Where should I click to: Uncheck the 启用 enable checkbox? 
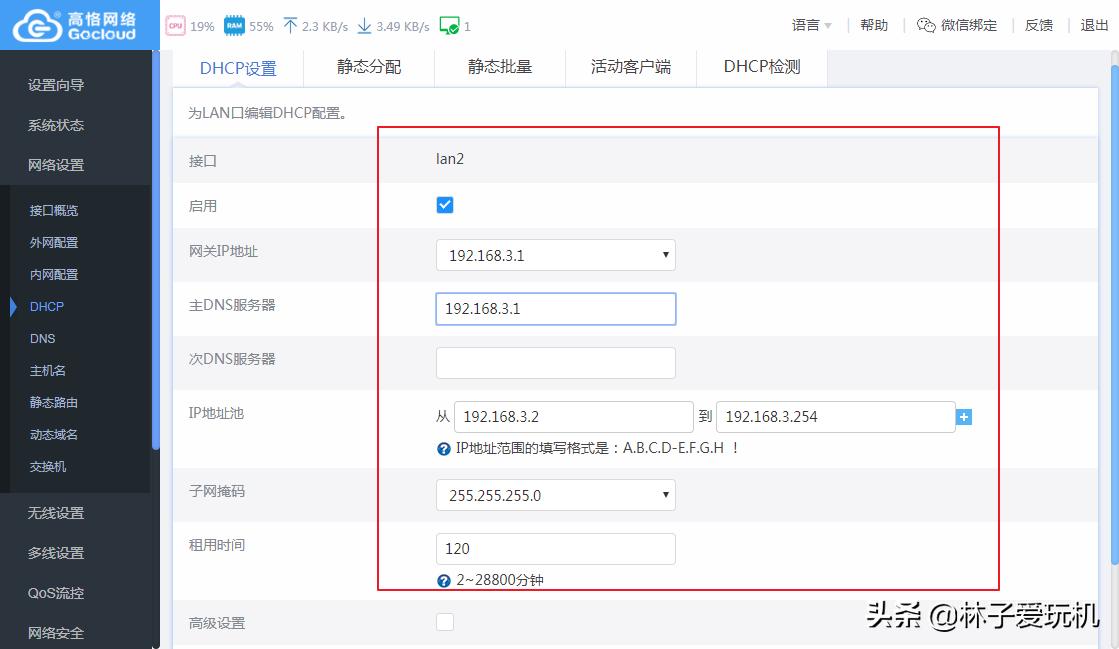coord(443,204)
